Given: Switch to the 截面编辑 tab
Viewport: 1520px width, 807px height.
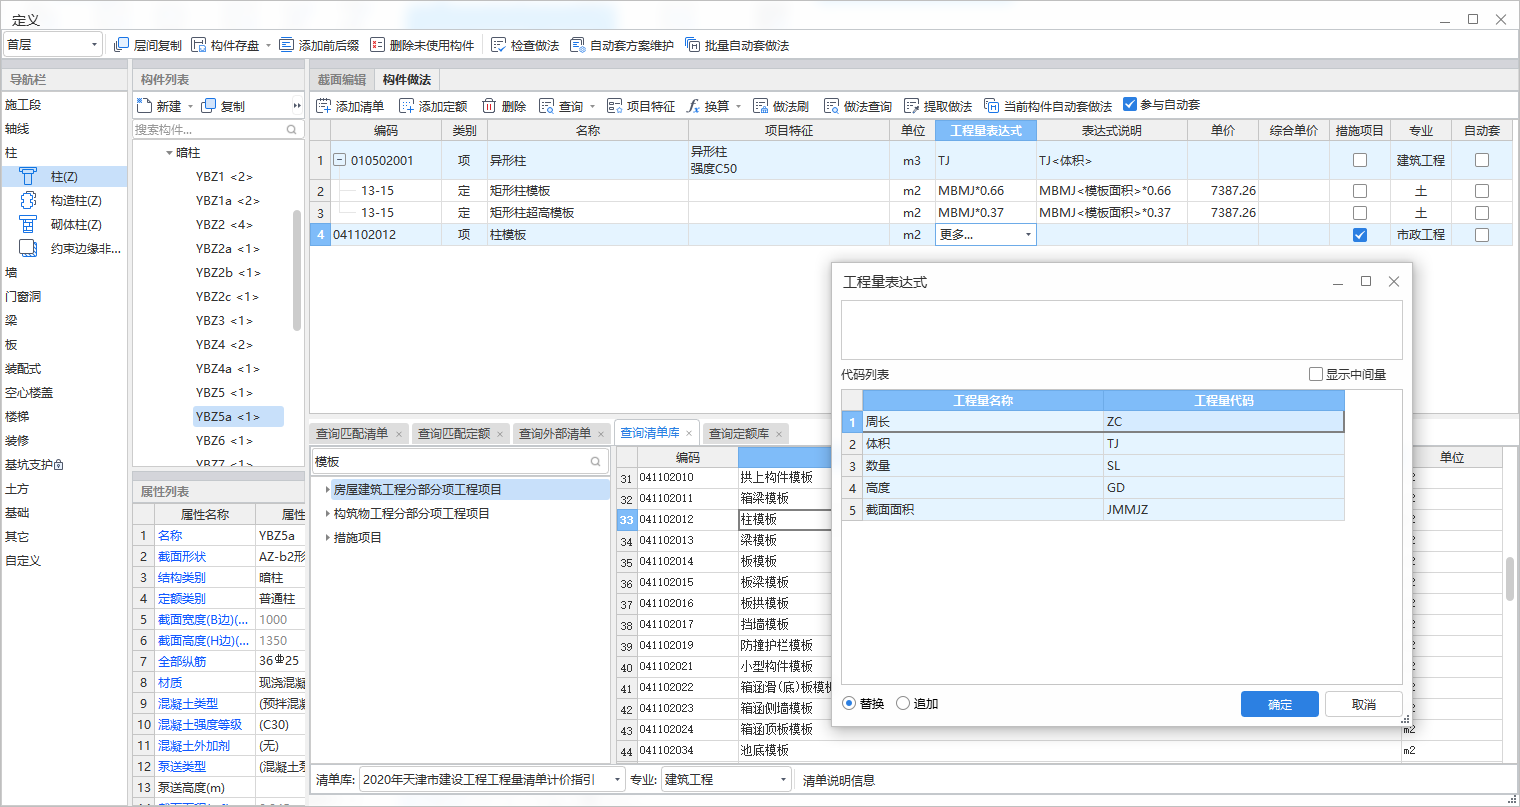Looking at the screenshot, I should pos(342,80).
